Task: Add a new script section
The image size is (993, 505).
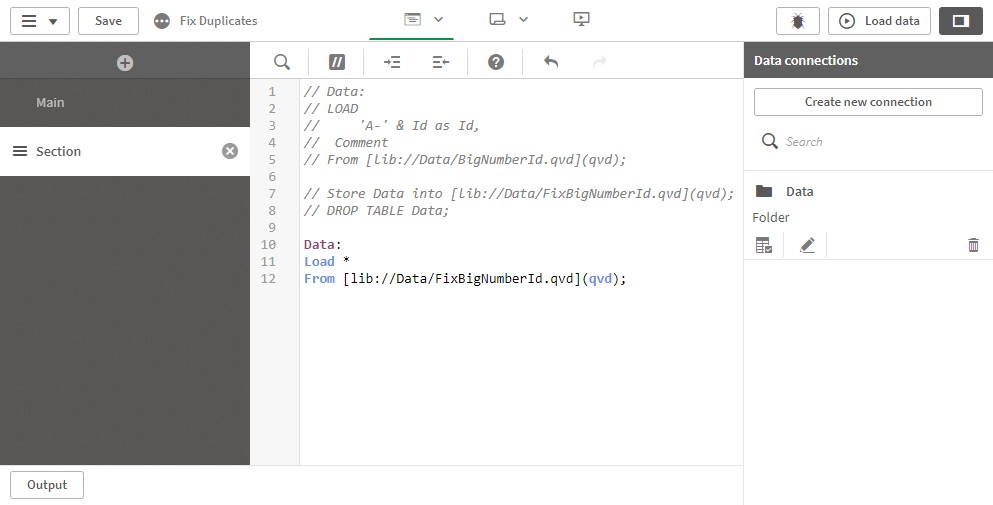Action: pos(125,63)
